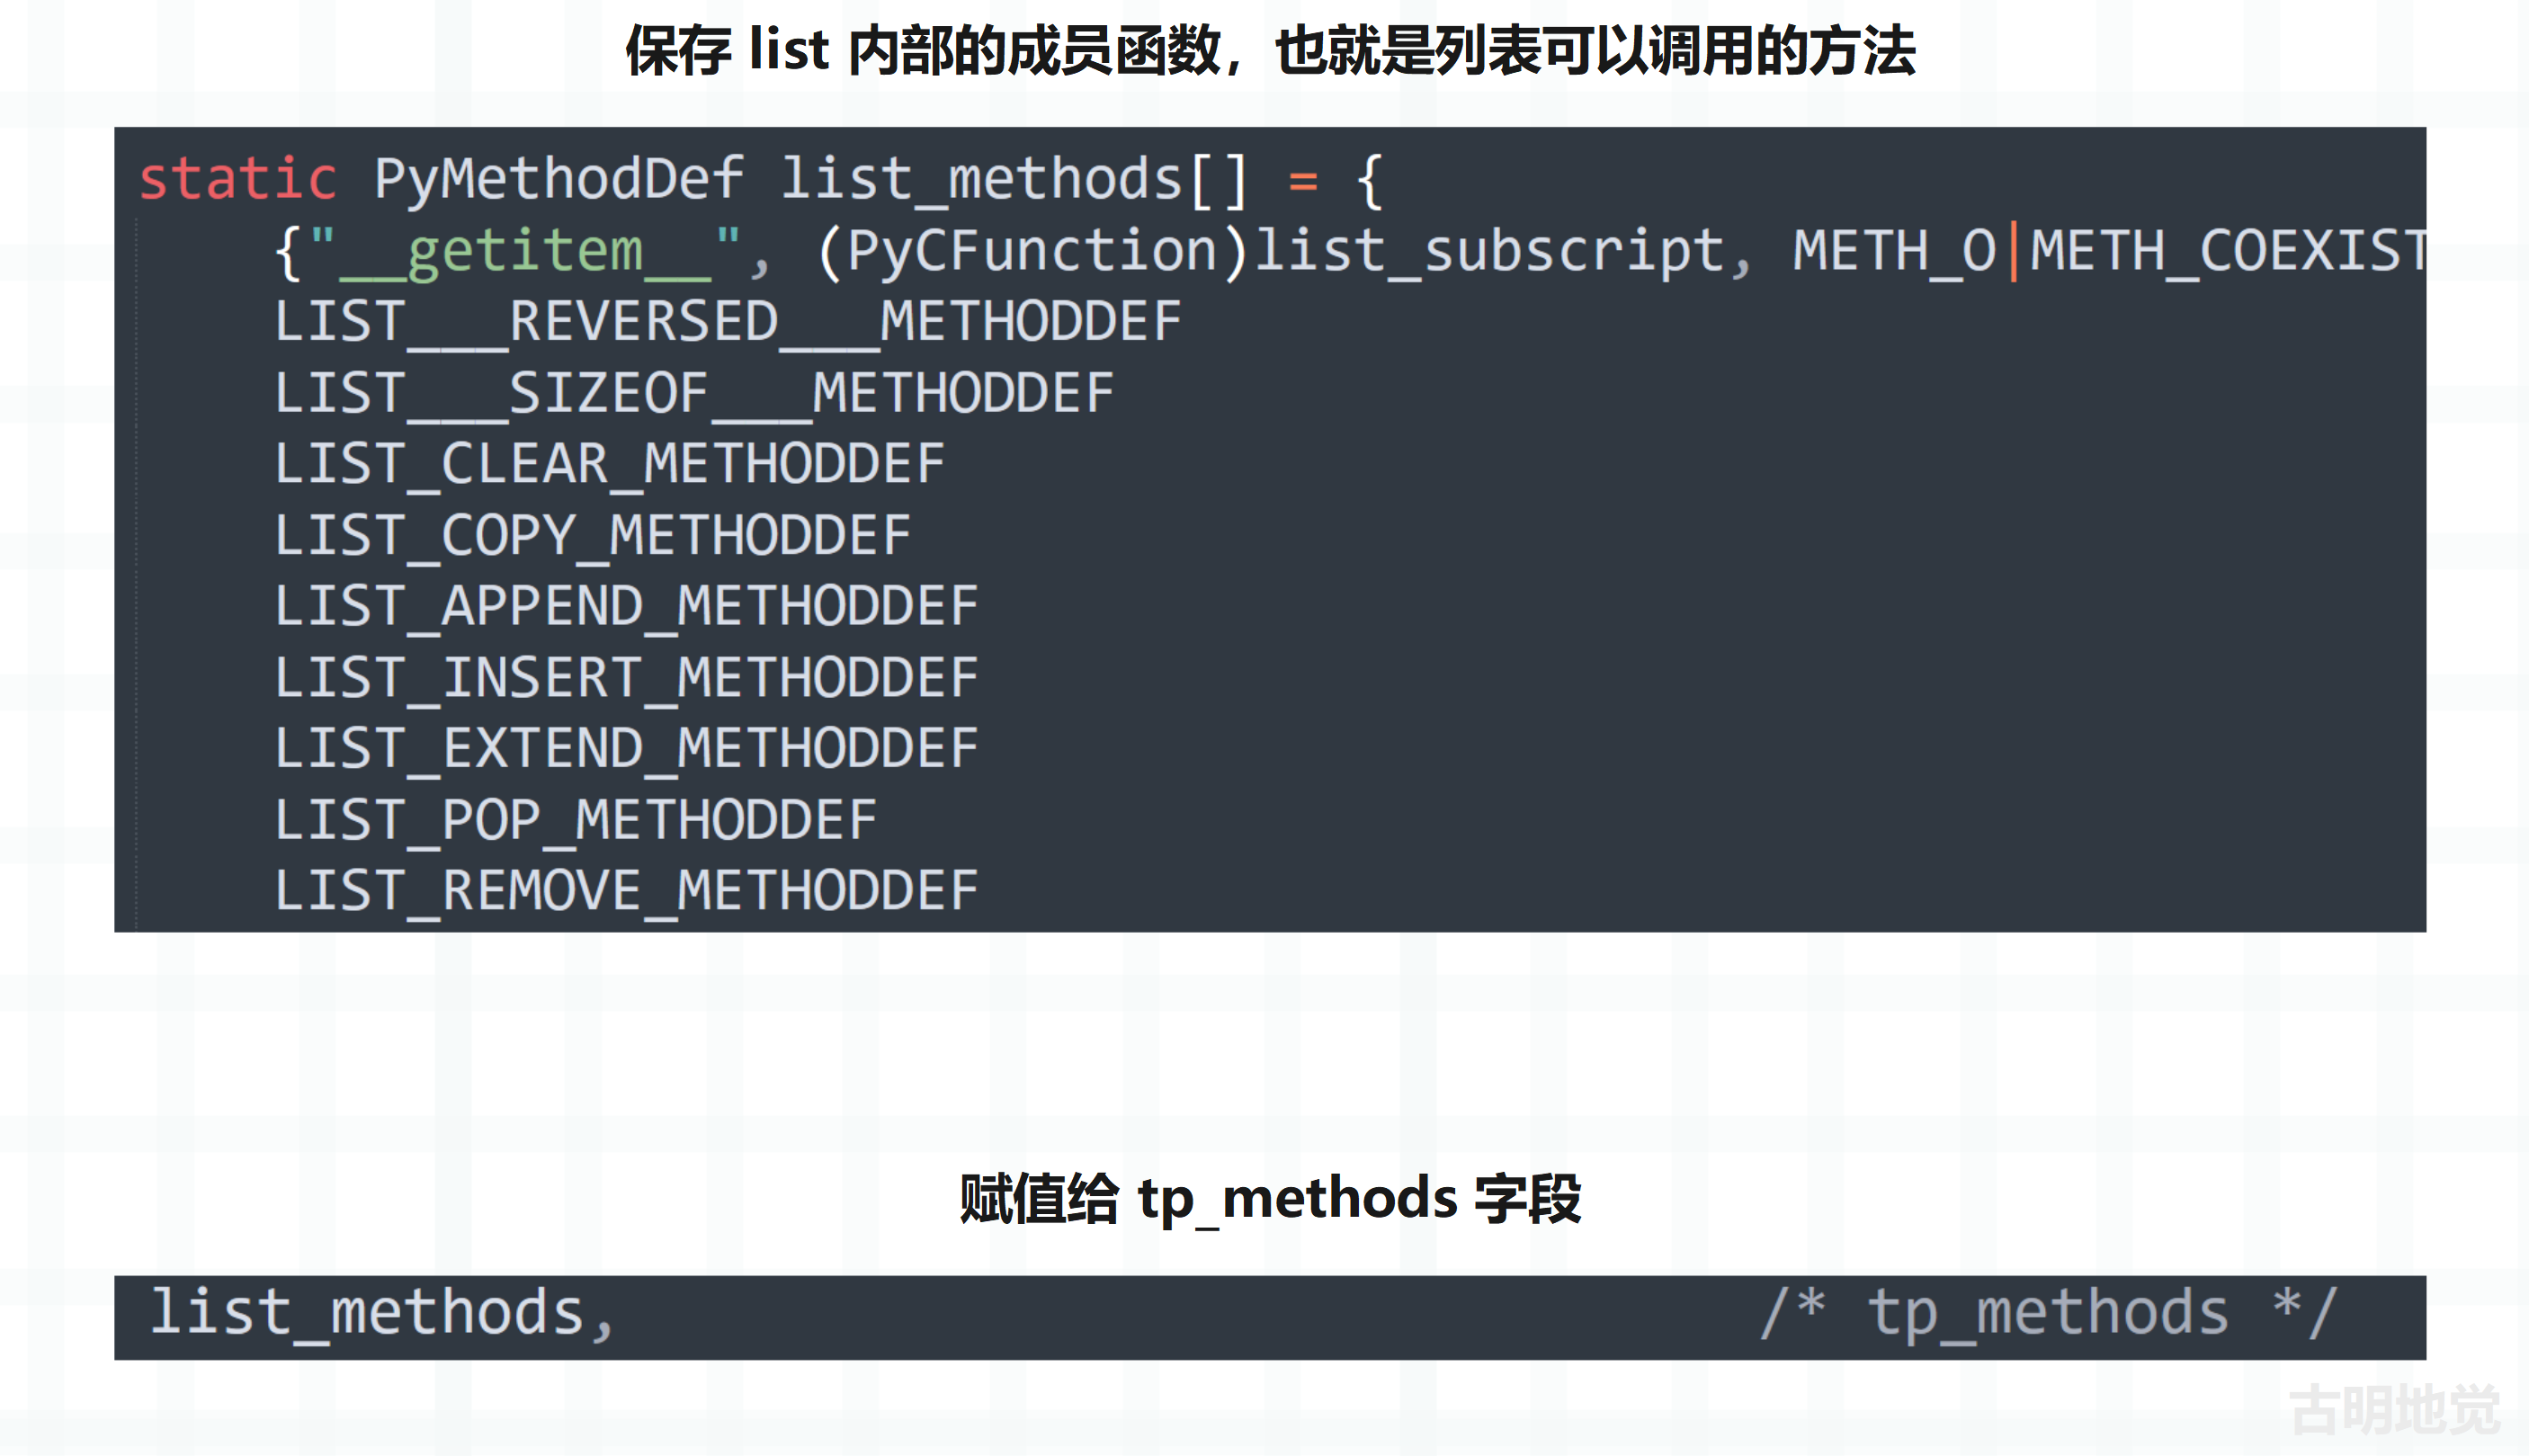The height and width of the screenshot is (1456, 2529).
Task: Click the LIST_INSERT_METHODDEF entry
Action: [x=627, y=678]
